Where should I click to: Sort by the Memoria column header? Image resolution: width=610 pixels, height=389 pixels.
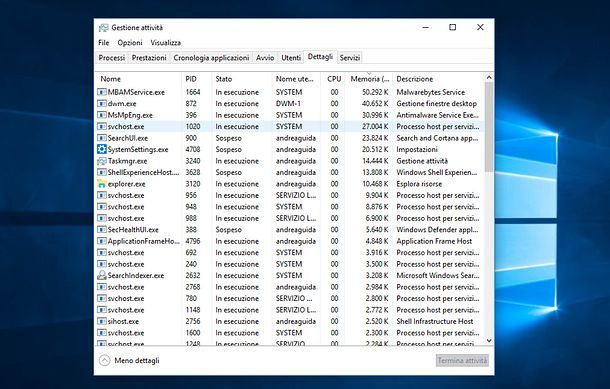coord(369,79)
